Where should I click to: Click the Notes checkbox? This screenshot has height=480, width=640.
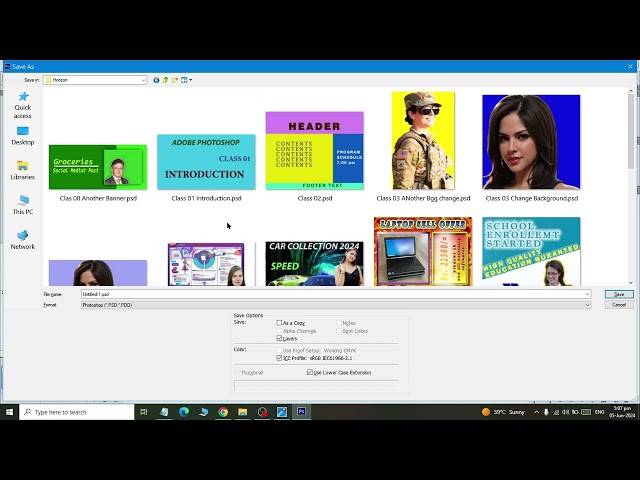(339, 323)
